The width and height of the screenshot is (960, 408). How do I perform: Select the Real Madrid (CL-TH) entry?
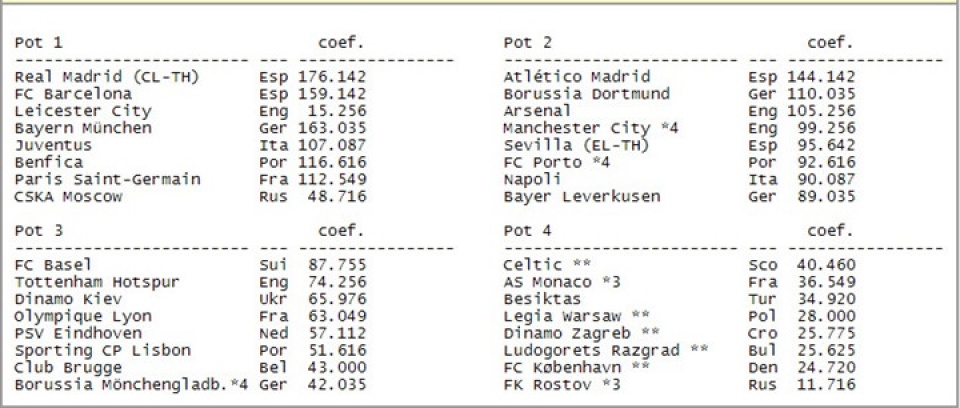tap(95, 77)
